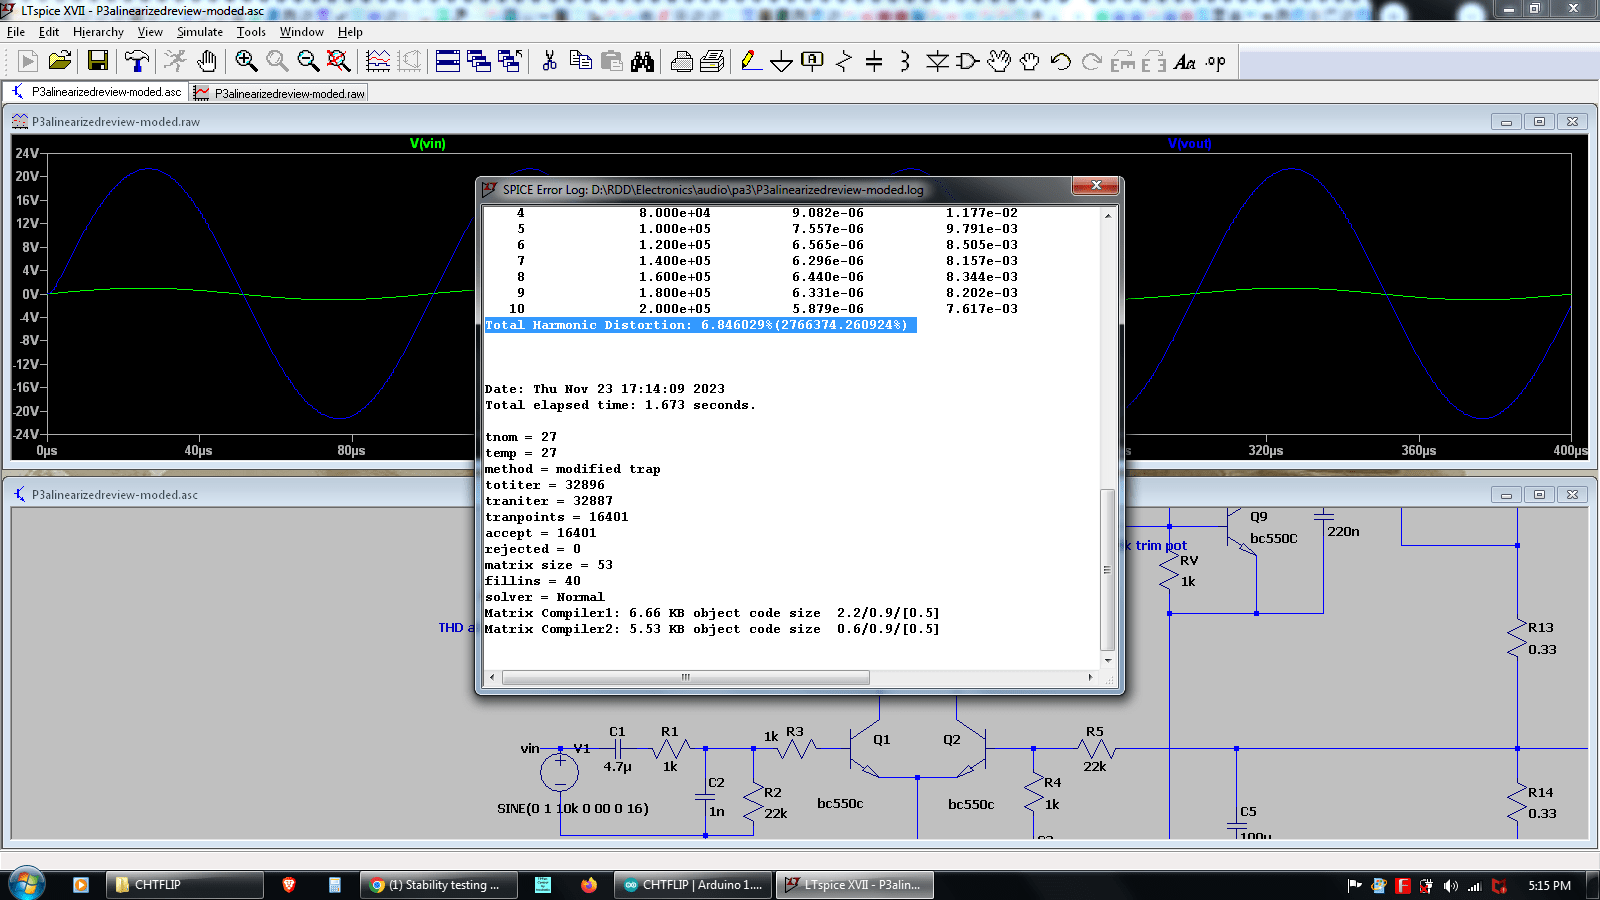Screen dimensions: 1600x900
Task: Switch to the P3alinearizedreview-moded.raw tab
Action: [x=280, y=93]
